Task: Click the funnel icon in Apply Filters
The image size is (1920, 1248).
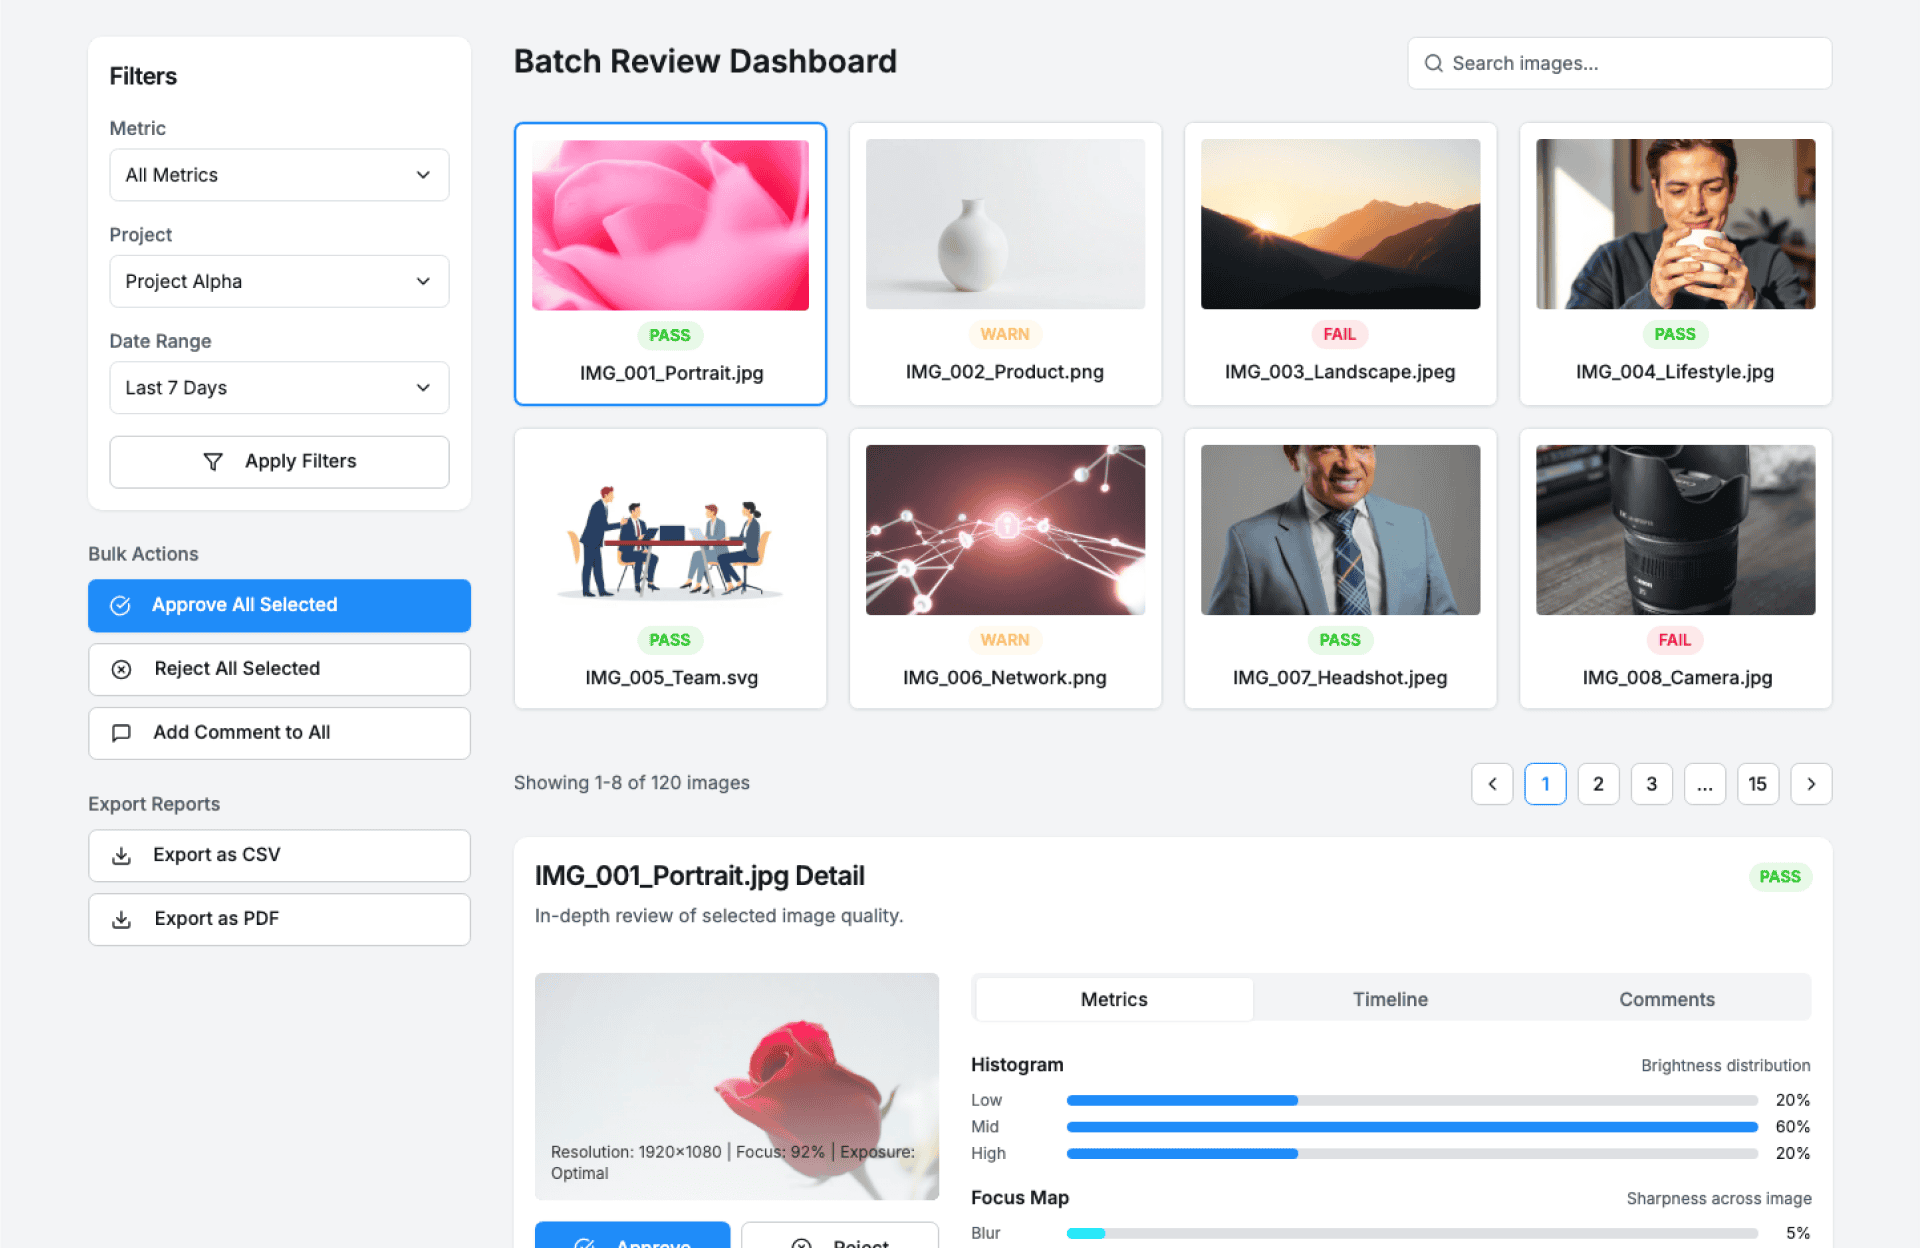Action: coord(212,461)
